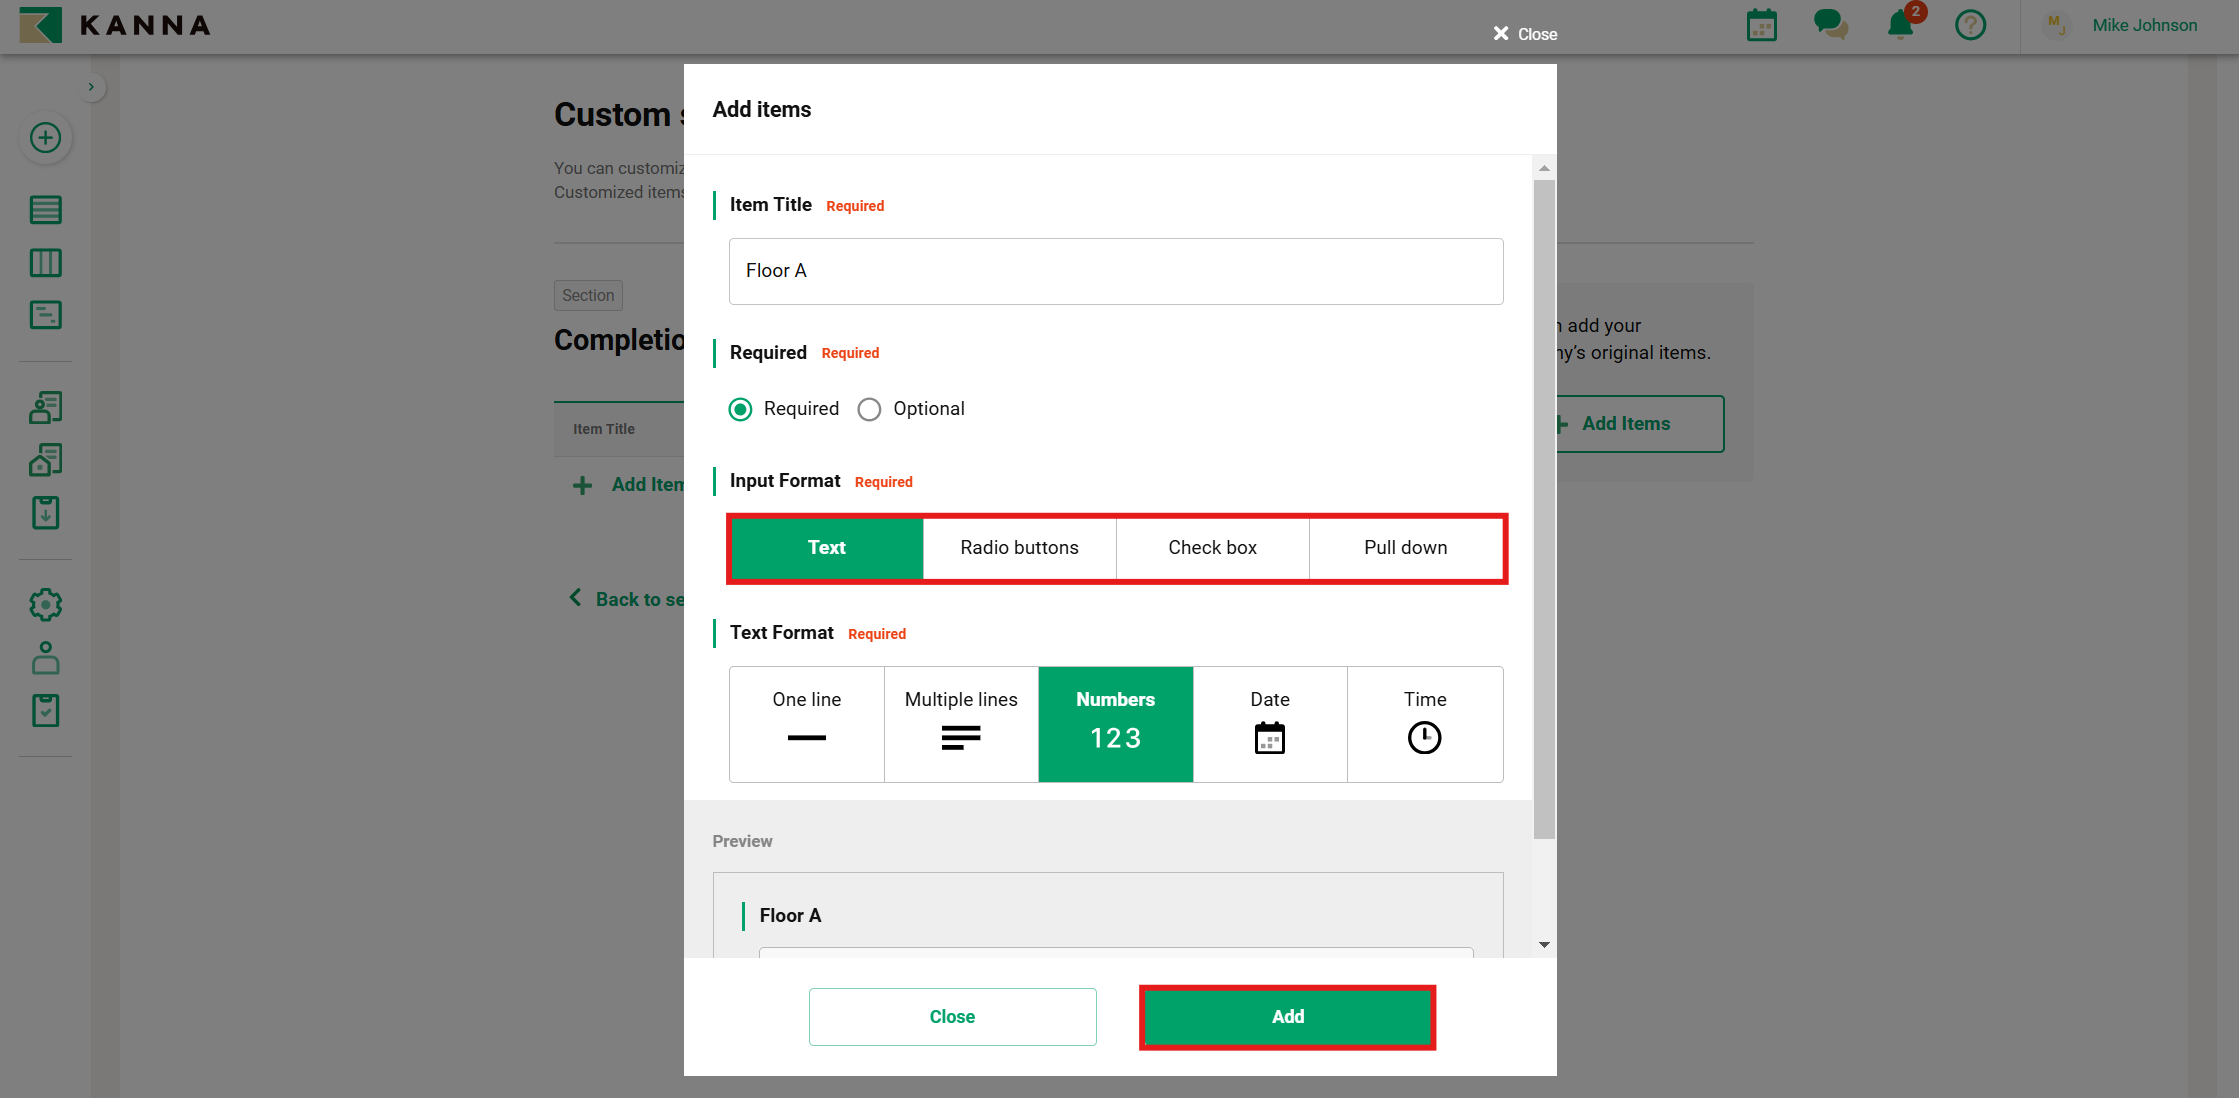
Task: Open the user person icon in sidebar
Action: 45,658
